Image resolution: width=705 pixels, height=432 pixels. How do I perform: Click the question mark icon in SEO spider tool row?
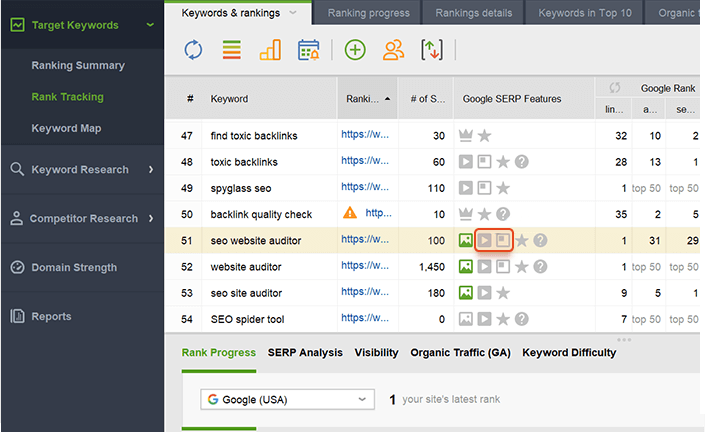(x=522, y=319)
